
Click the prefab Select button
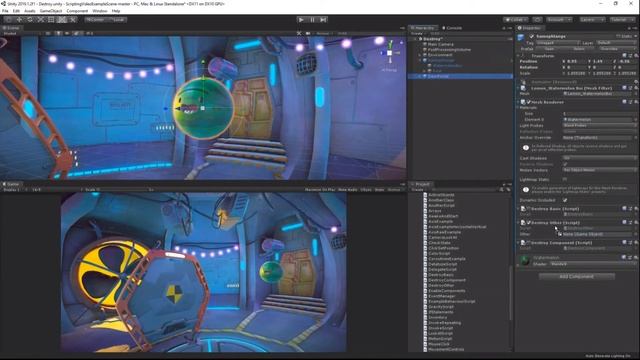pyautogui.click(x=579, y=49)
